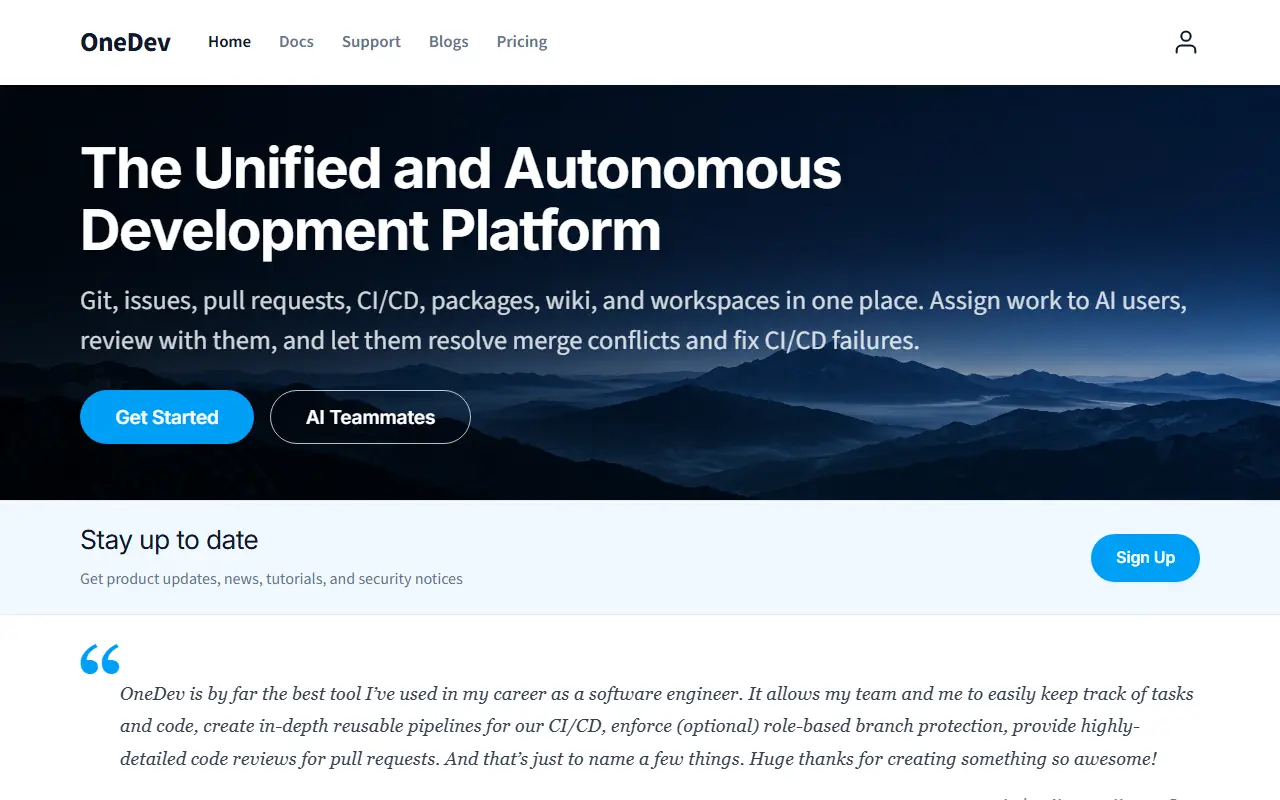The width and height of the screenshot is (1280, 800).
Task: Click the "Get product updates, news, tutorials" text
Action: click(x=271, y=579)
